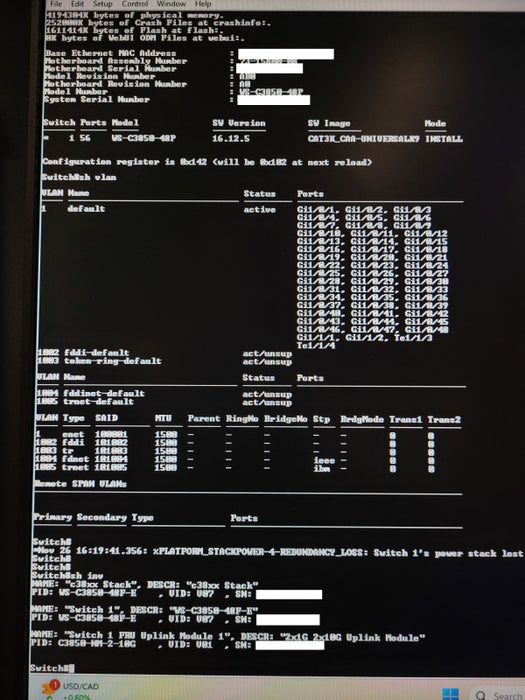Click the 'Secondary' column header
Image resolution: width=525 pixels, height=700 pixels.
(102, 517)
